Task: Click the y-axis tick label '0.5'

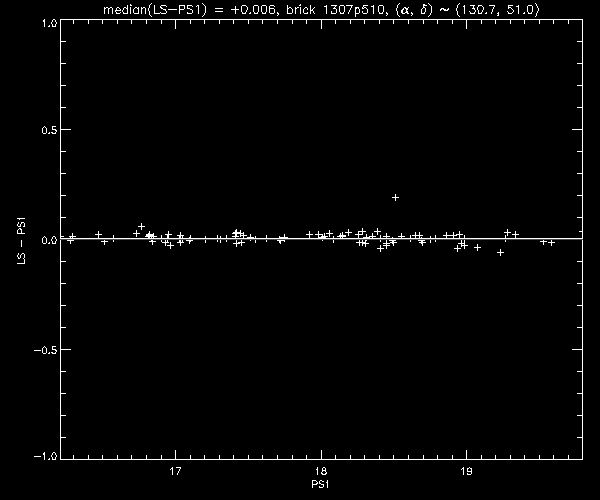Action: pos(49,130)
